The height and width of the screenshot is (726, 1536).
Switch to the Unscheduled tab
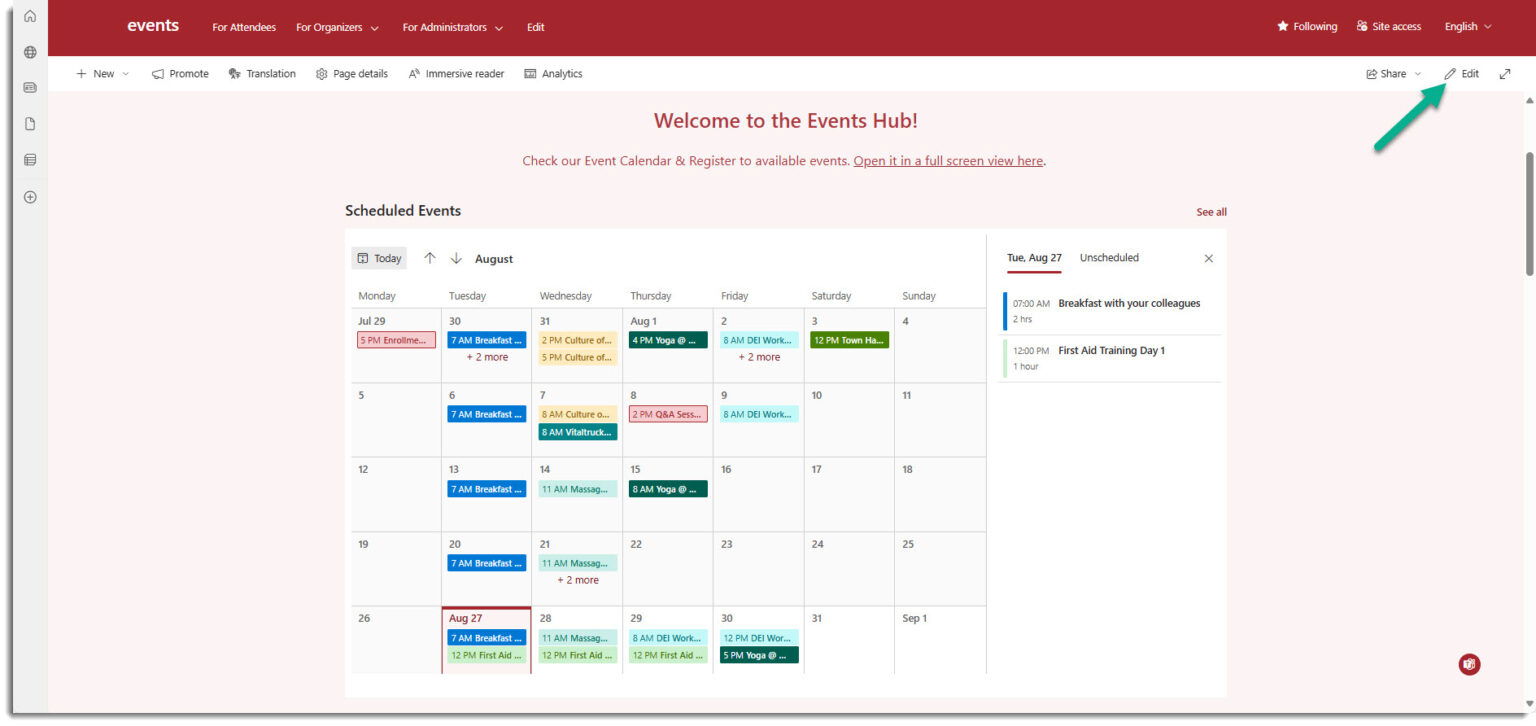click(x=1108, y=257)
